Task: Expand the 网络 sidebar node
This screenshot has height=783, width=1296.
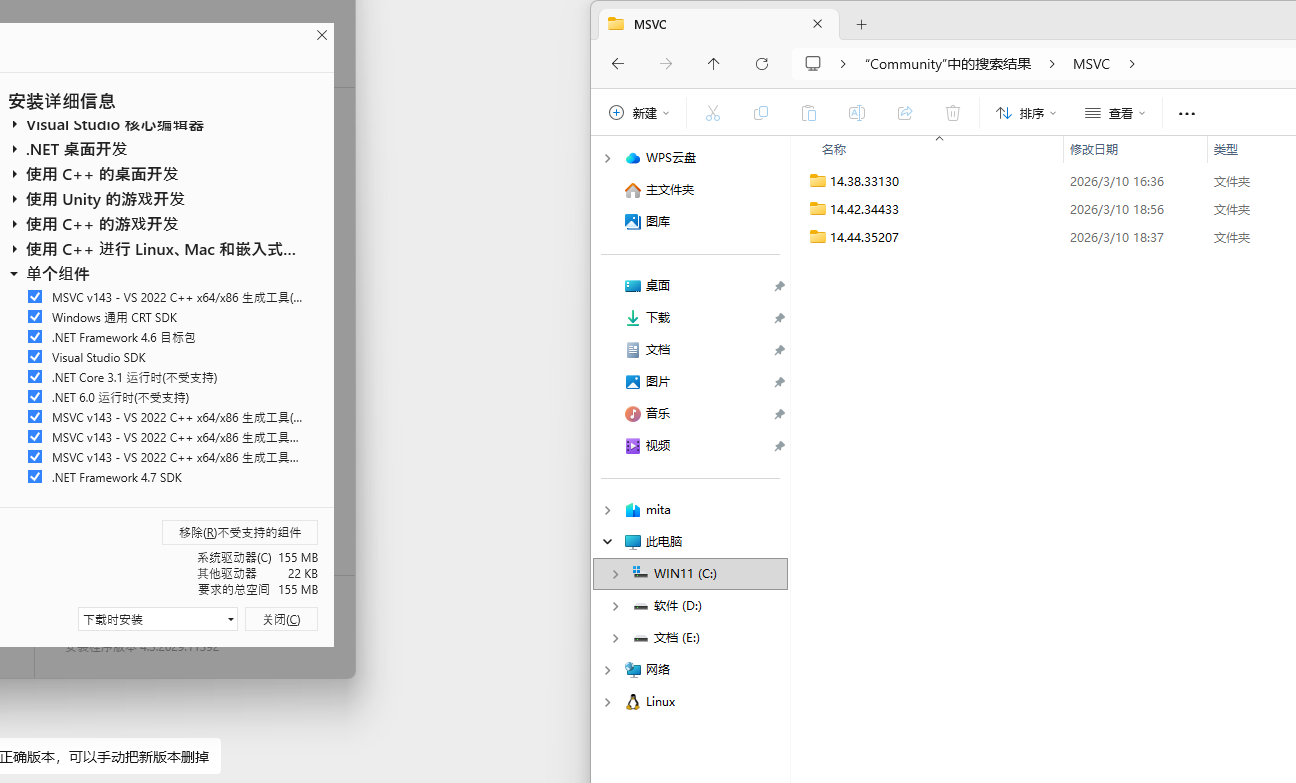Action: point(608,670)
